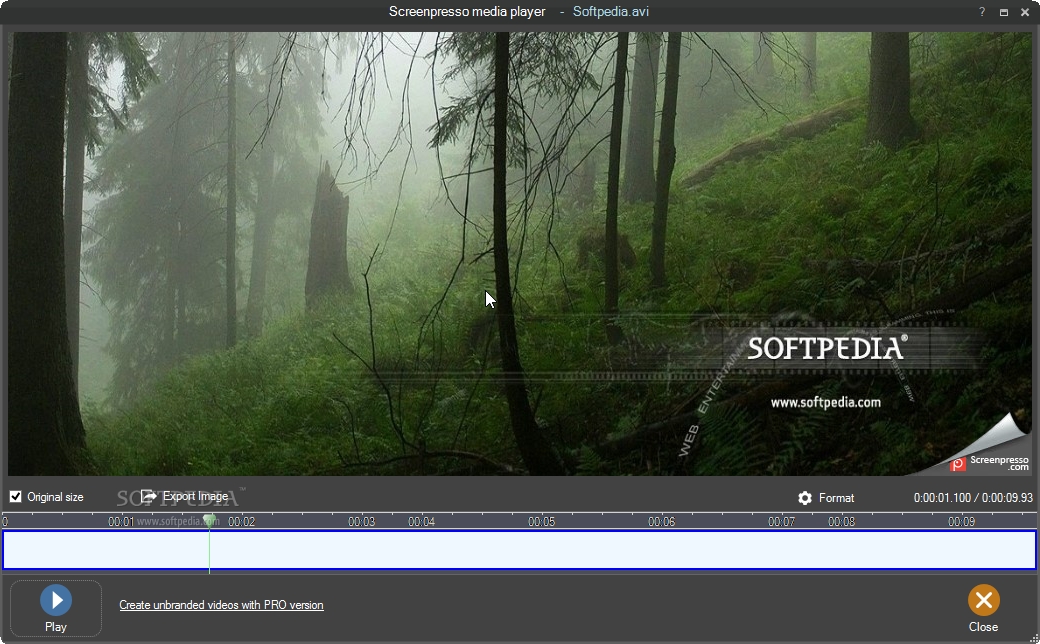
Task: Click the orange Close button icon
Action: (x=983, y=600)
